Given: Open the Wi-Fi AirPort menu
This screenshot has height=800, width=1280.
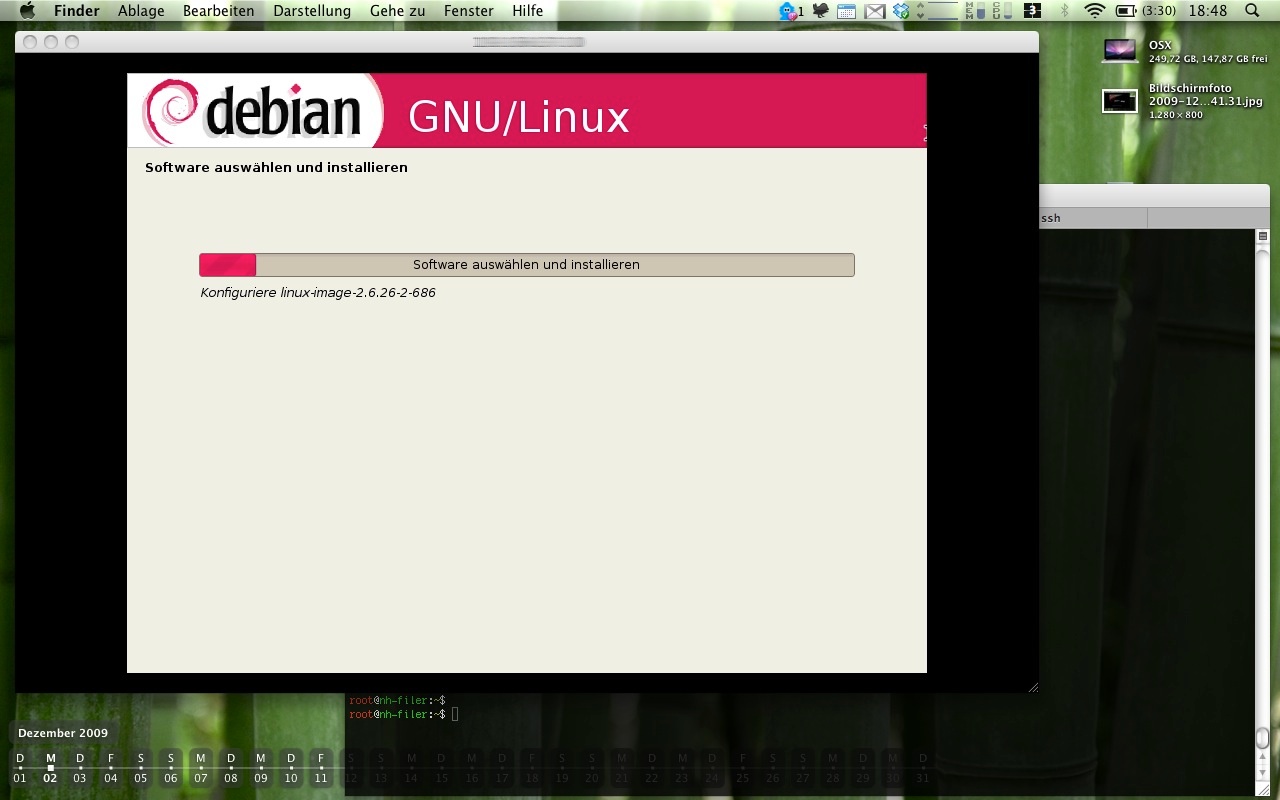Looking at the screenshot, I should click(1095, 11).
